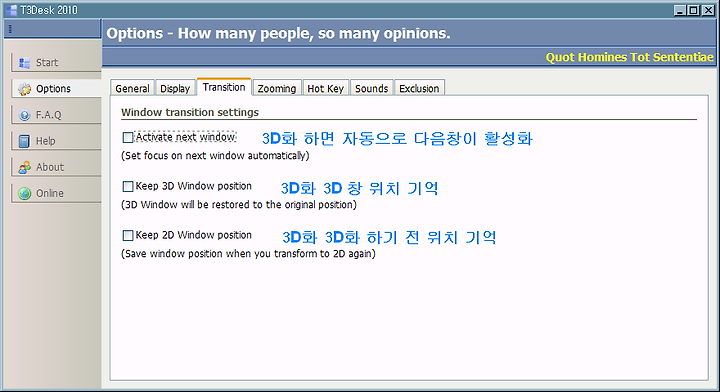Click 'Save window position when you transform' text
Image resolution: width=720 pixels, height=392 pixels.
coord(248,254)
